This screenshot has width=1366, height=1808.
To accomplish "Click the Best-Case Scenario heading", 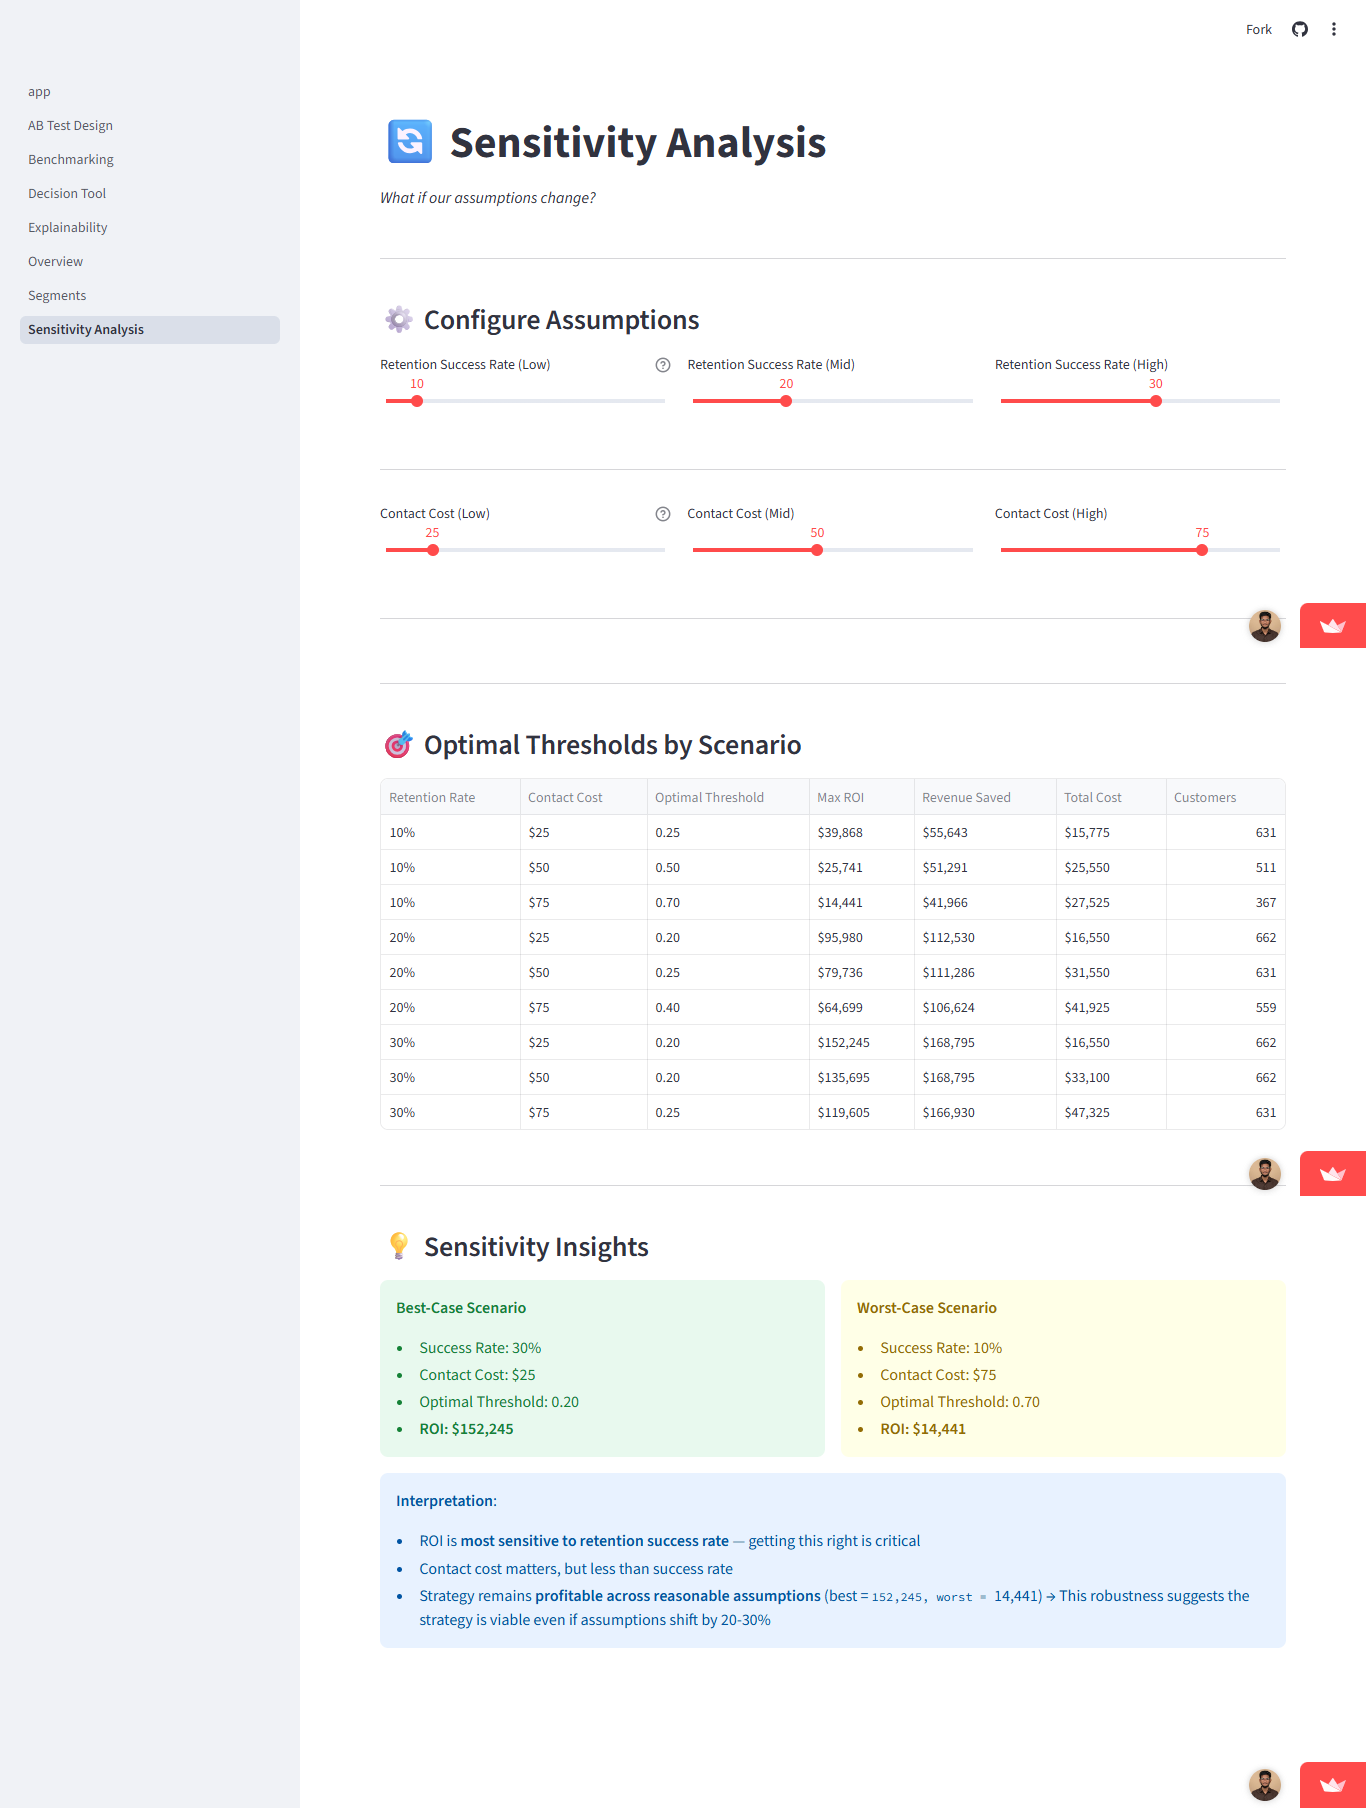I will pyautogui.click(x=461, y=1308).
